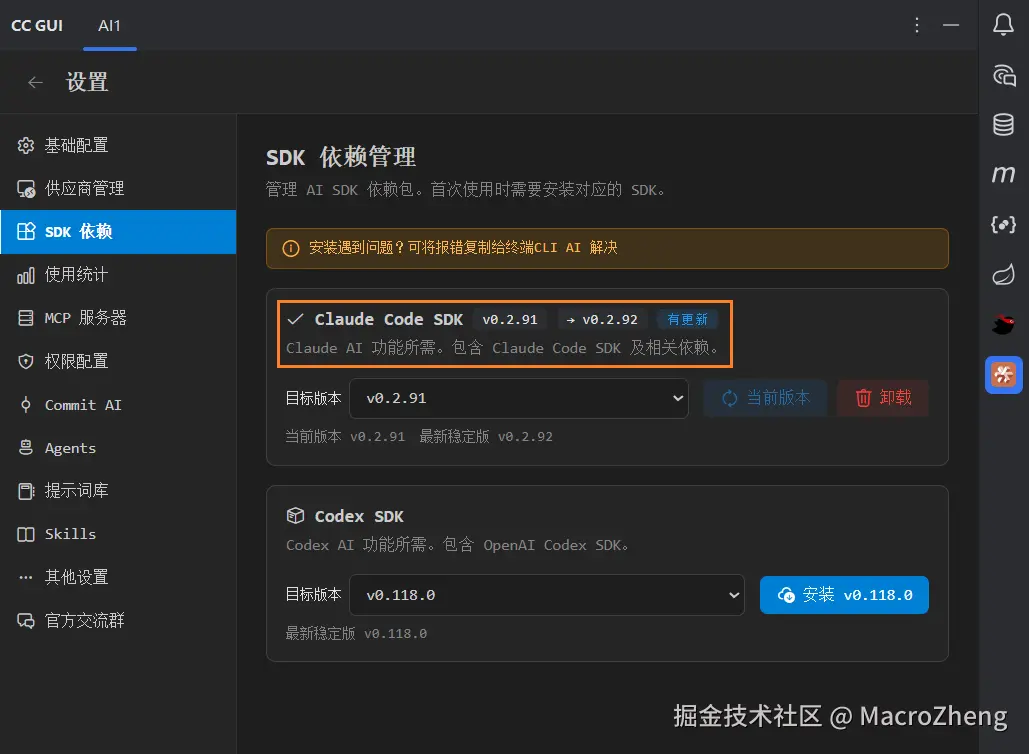This screenshot has height=754, width=1029.
Task: Open 使用统计 in the sidebar
Action: coord(118,275)
